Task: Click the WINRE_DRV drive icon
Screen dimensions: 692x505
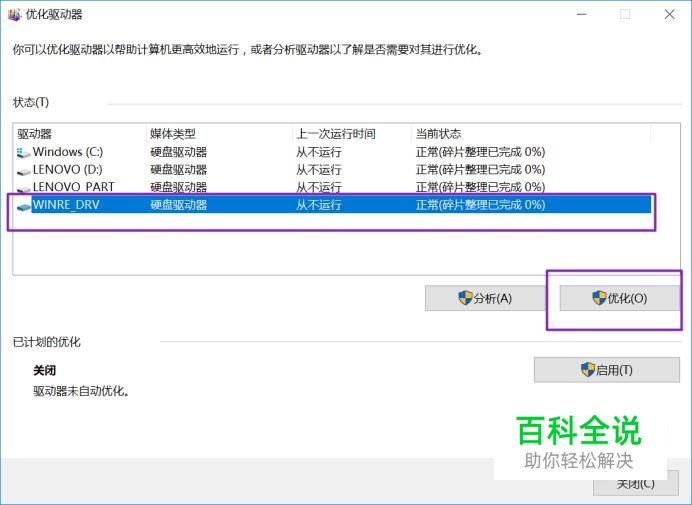Action: point(23,206)
